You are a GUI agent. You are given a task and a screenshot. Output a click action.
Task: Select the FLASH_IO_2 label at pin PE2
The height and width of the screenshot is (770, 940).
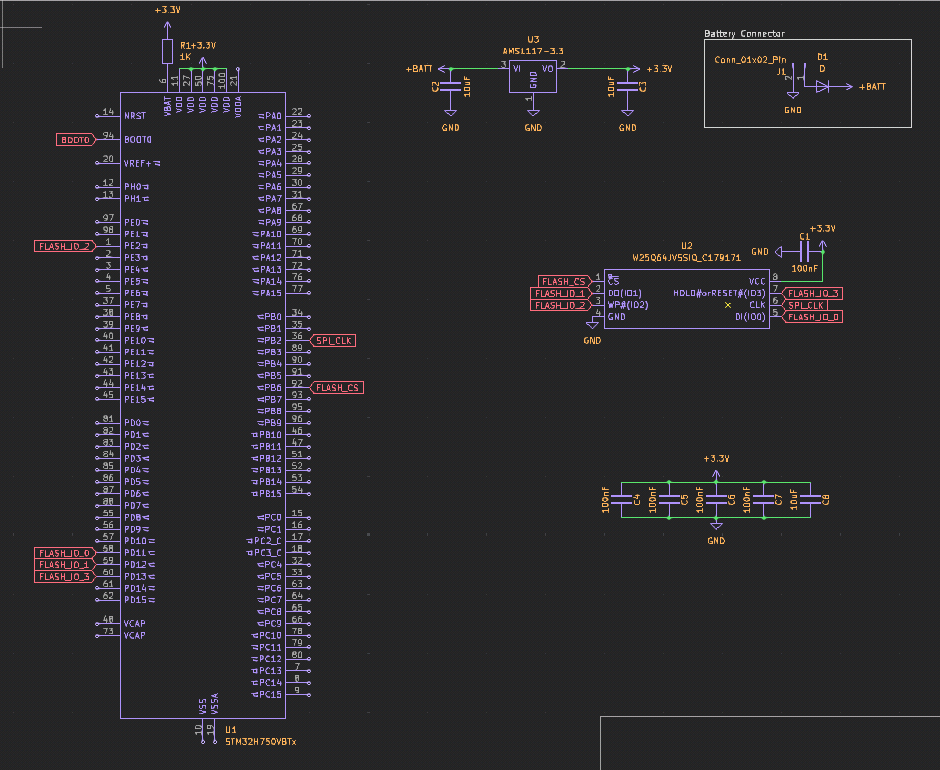tap(65, 246)
